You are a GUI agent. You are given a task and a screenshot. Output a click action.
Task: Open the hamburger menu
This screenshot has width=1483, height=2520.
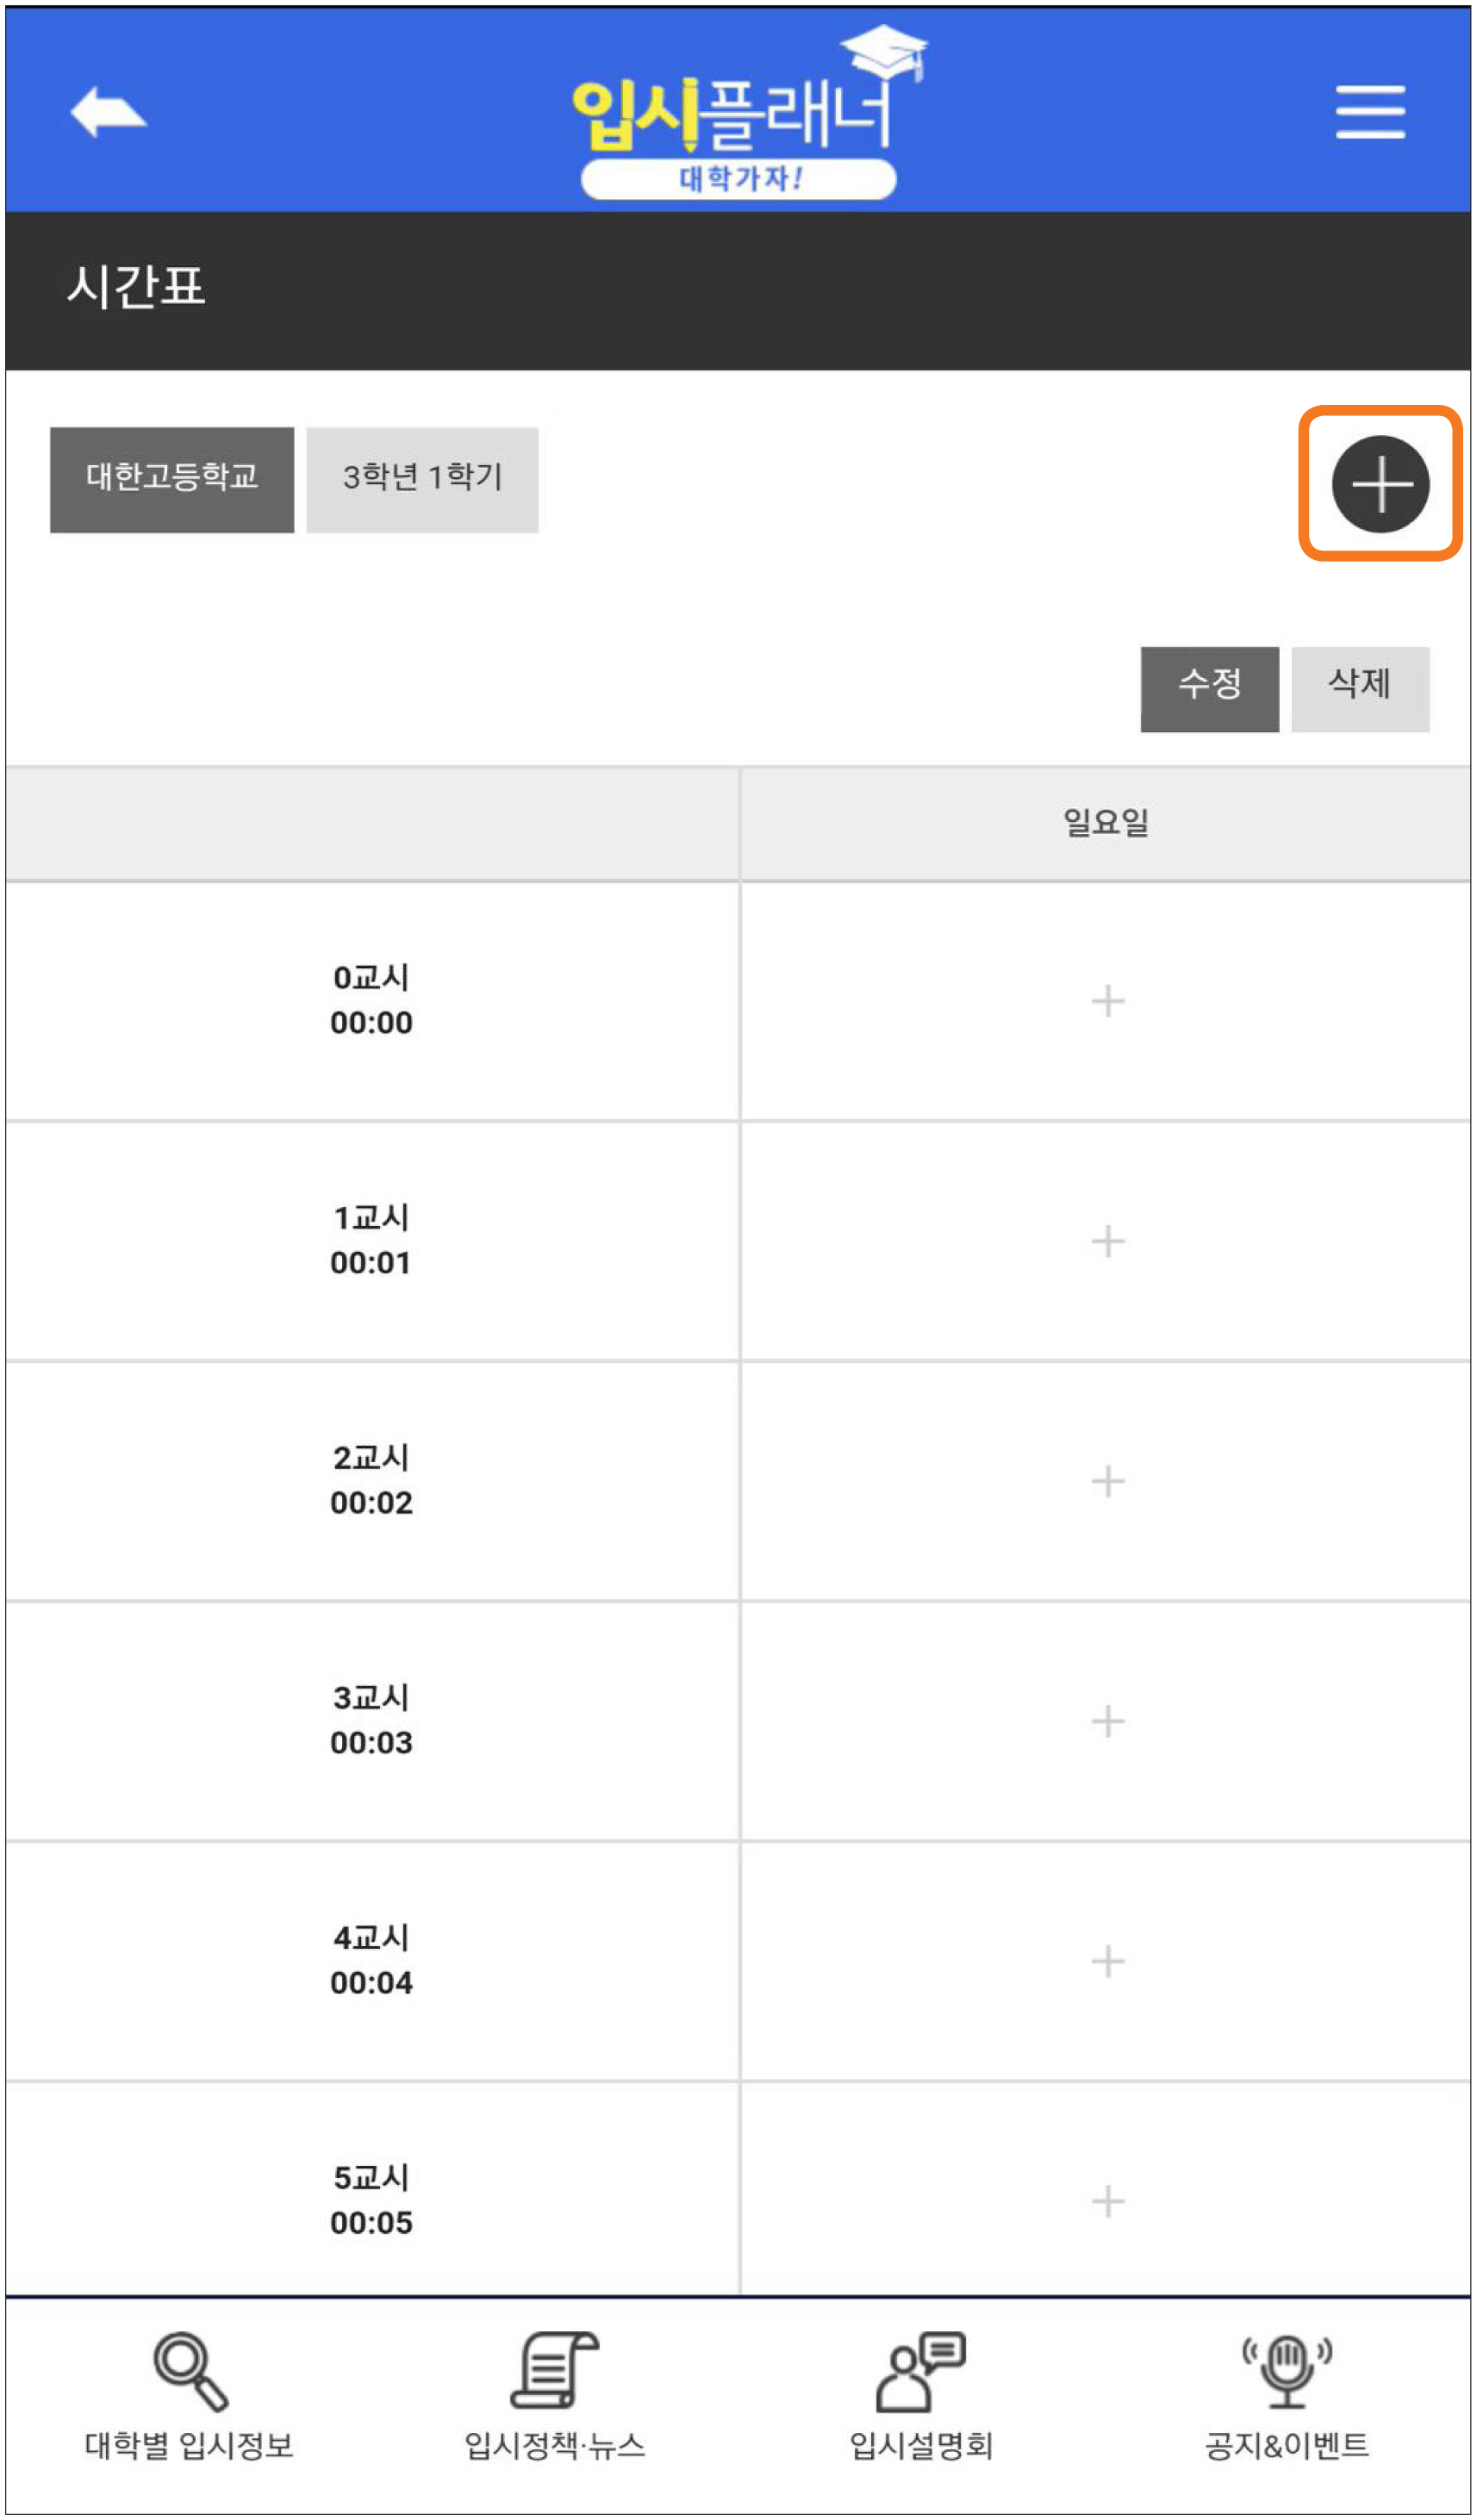[x=1370, y=111]
